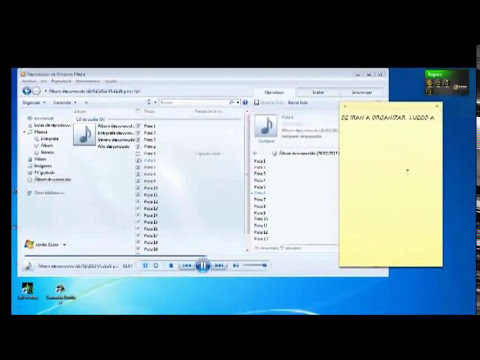The height and width of the screenshot is (360, 480).
Task: Click the Comprar link under the album art
Action: pos(266,141)
